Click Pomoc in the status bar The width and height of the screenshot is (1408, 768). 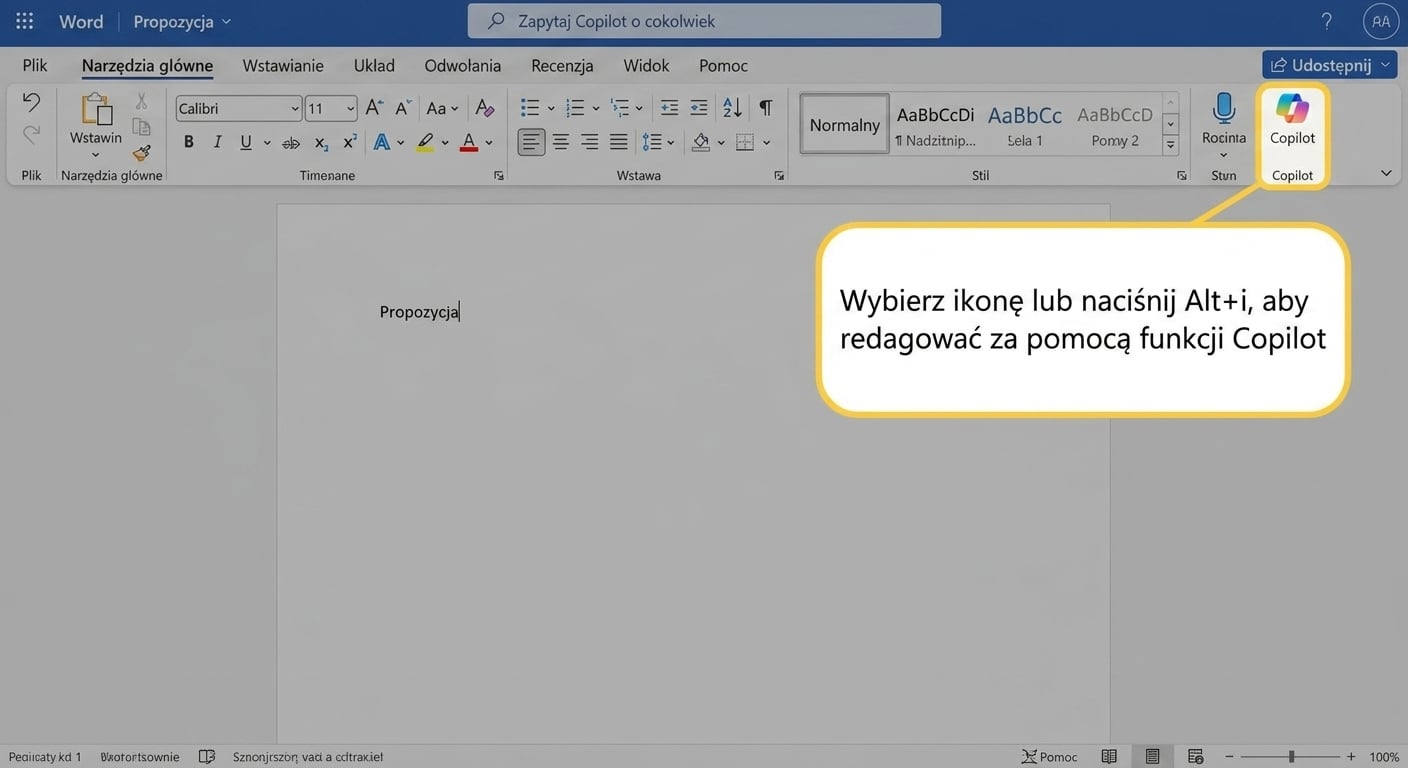(x=1049, y=757)
